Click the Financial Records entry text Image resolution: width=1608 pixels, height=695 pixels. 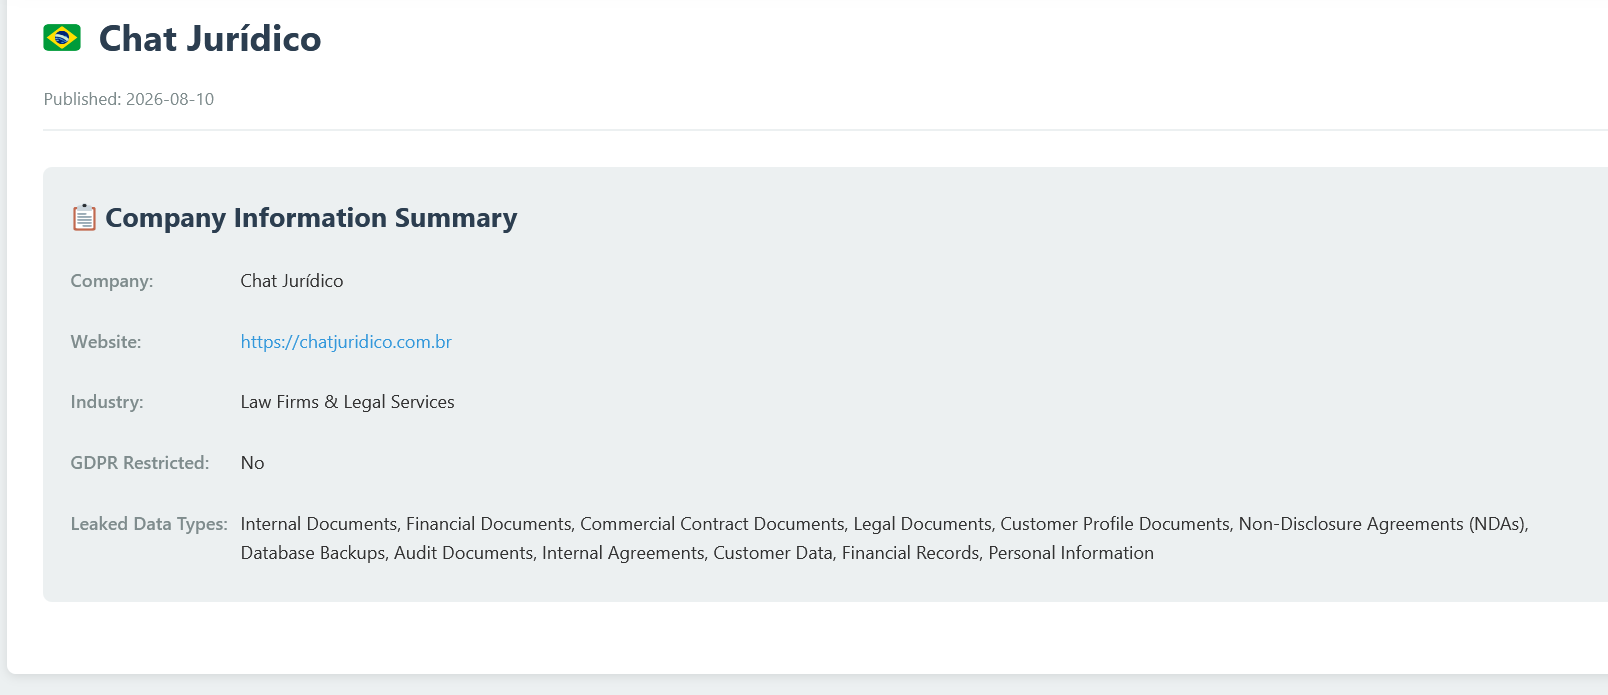point(910,553)
